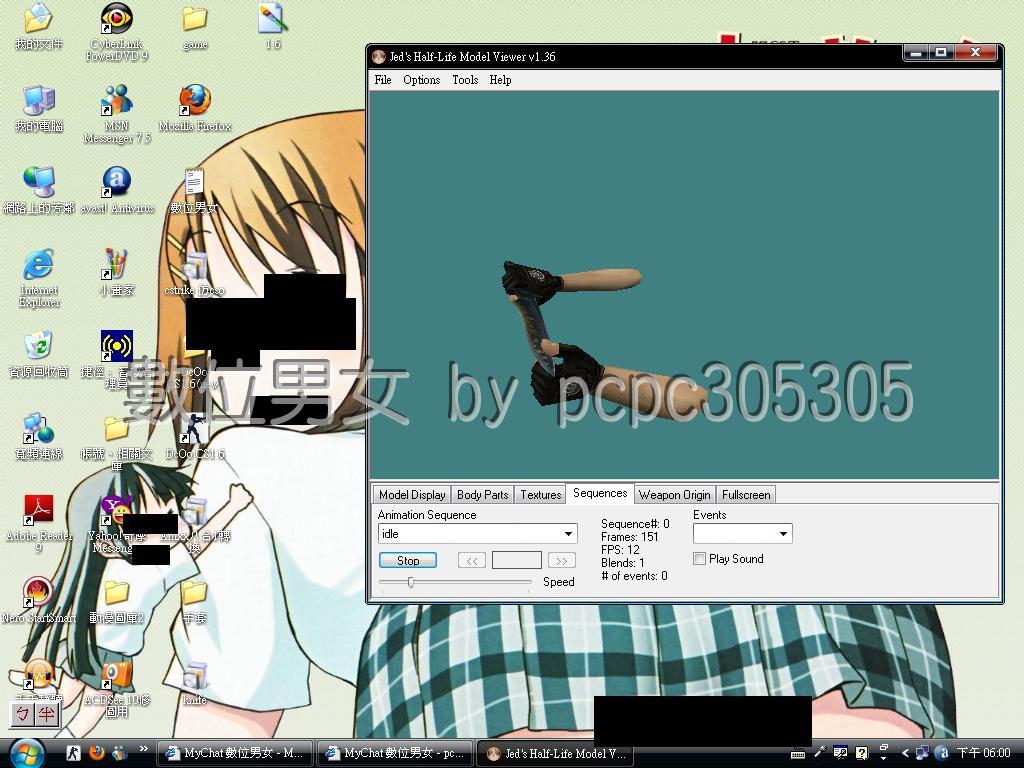Select the 手套 folder icon
The width and height of the screenshot is (1024, 768).
195,600
